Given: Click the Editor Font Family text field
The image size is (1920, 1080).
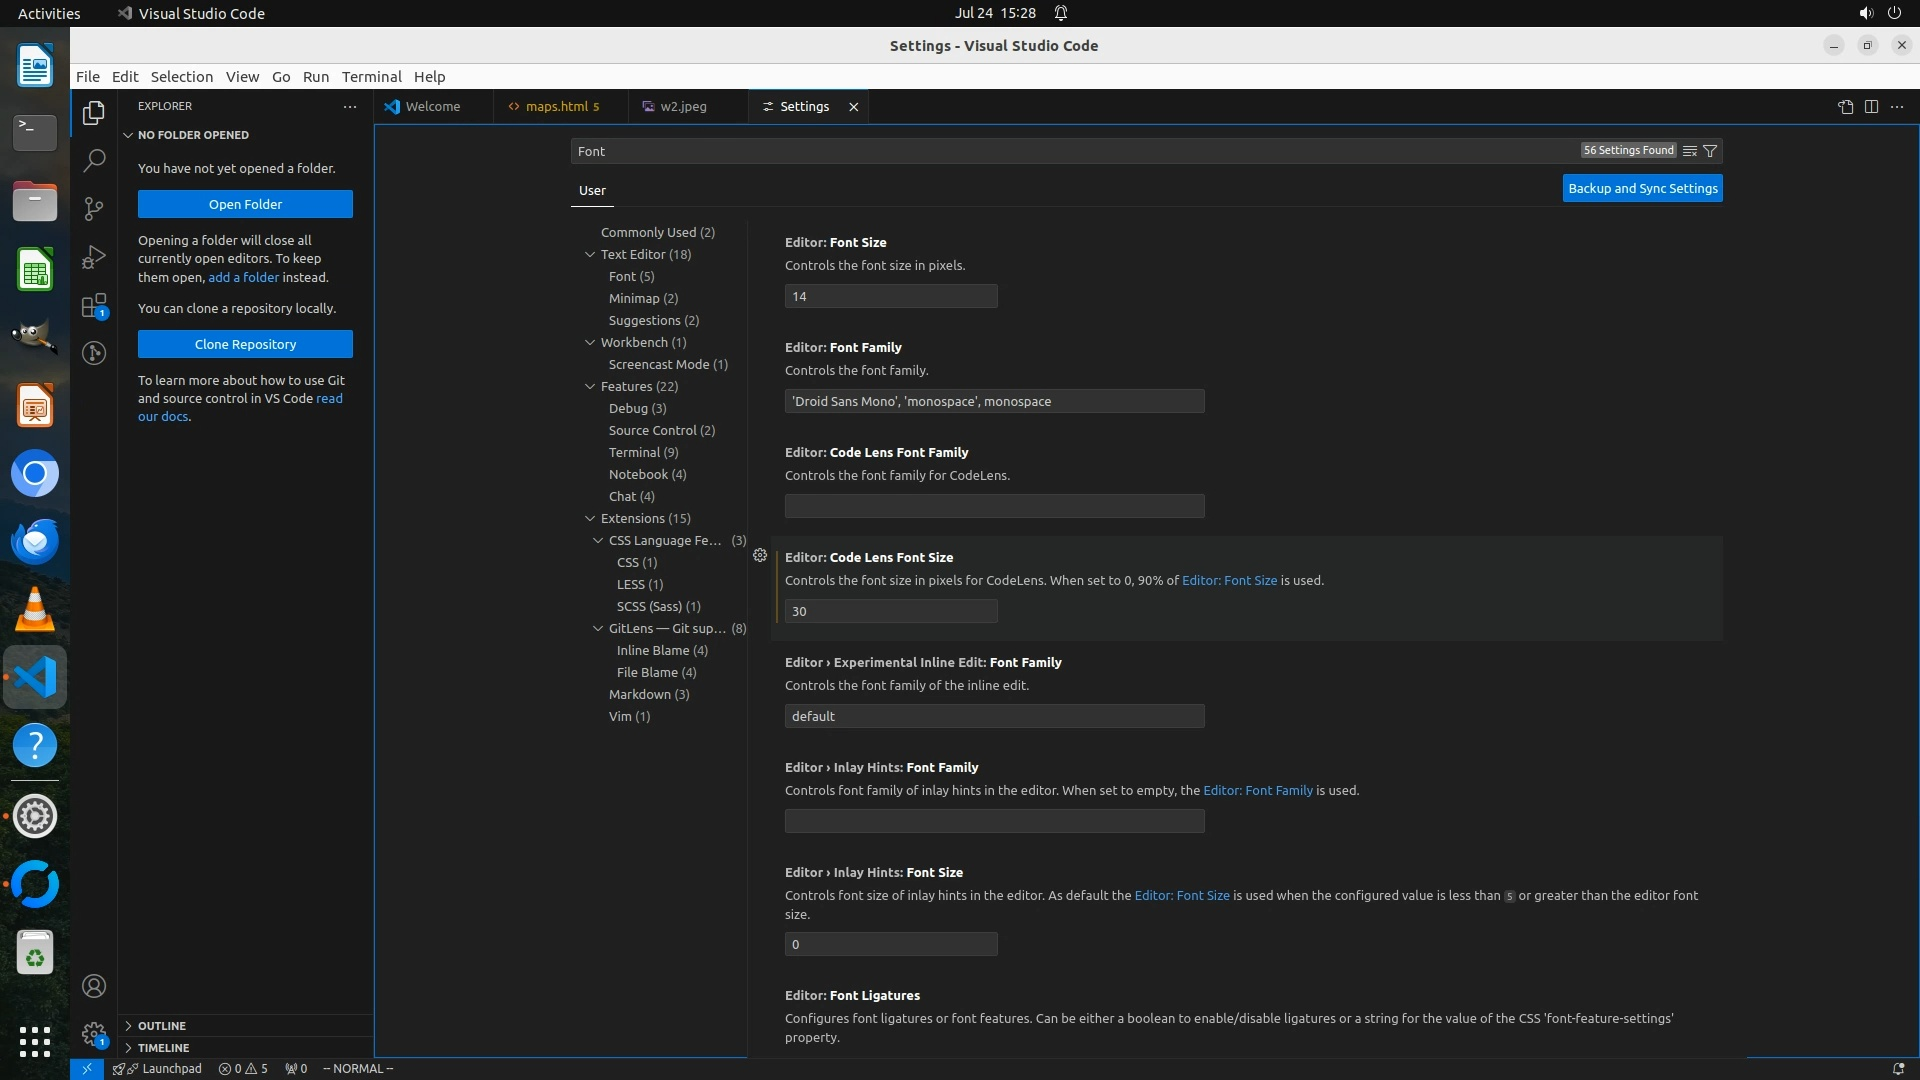Looking at the screenshot, I should [994, 401].
